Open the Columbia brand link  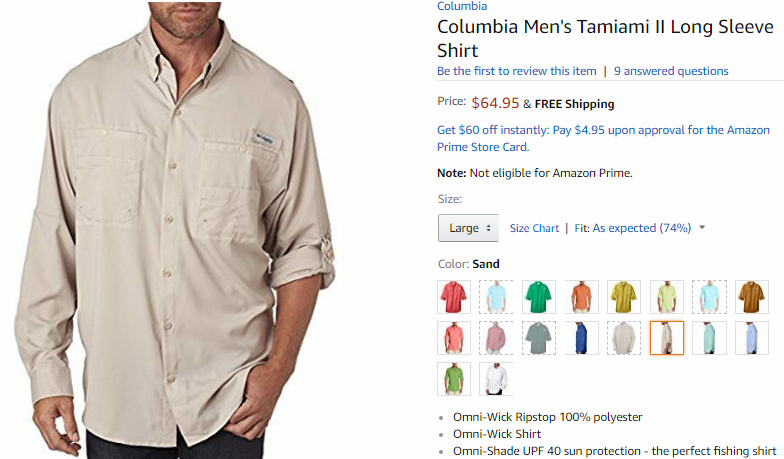(x=462, y=6)
